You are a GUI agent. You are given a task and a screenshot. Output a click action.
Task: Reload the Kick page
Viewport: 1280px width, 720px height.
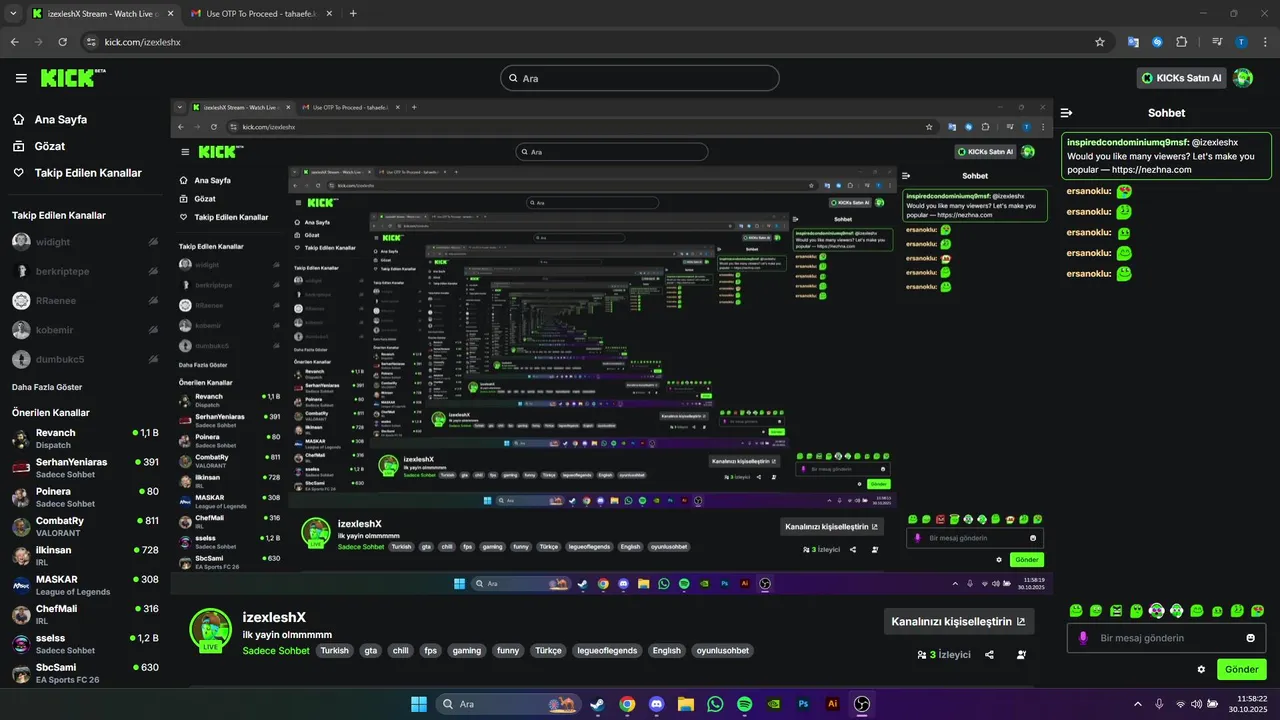pos(63,42)
